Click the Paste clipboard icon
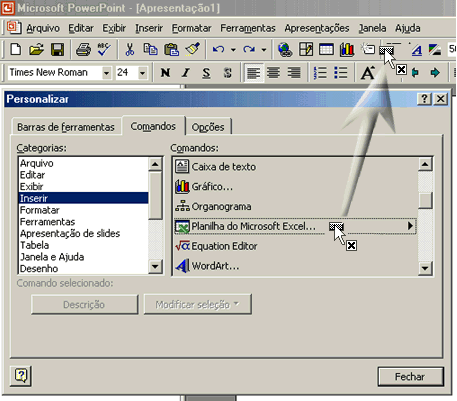This screenshot has height=401, width=457. point(171,50)
